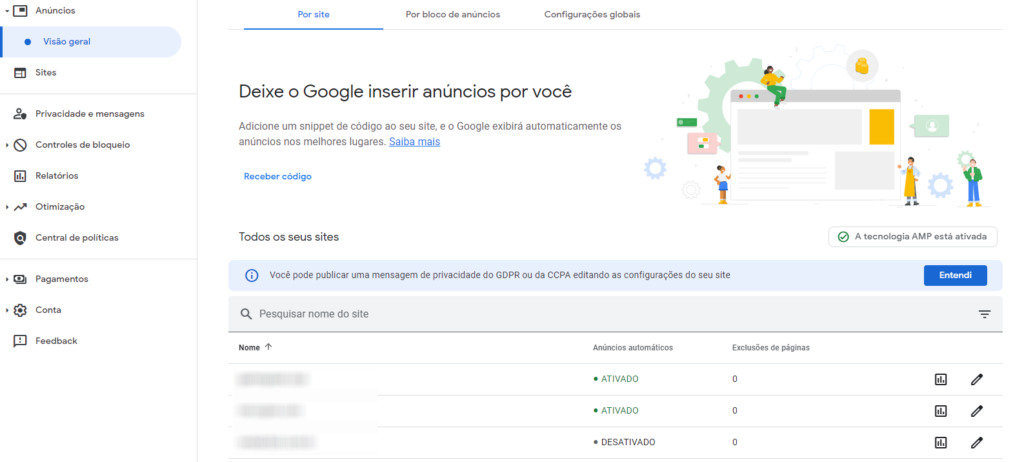The image size is (1024, 462).
Task: Click the Controles de bloqueio blocked-circle icon
Action: pyautogui.click(x=20, y=145)
